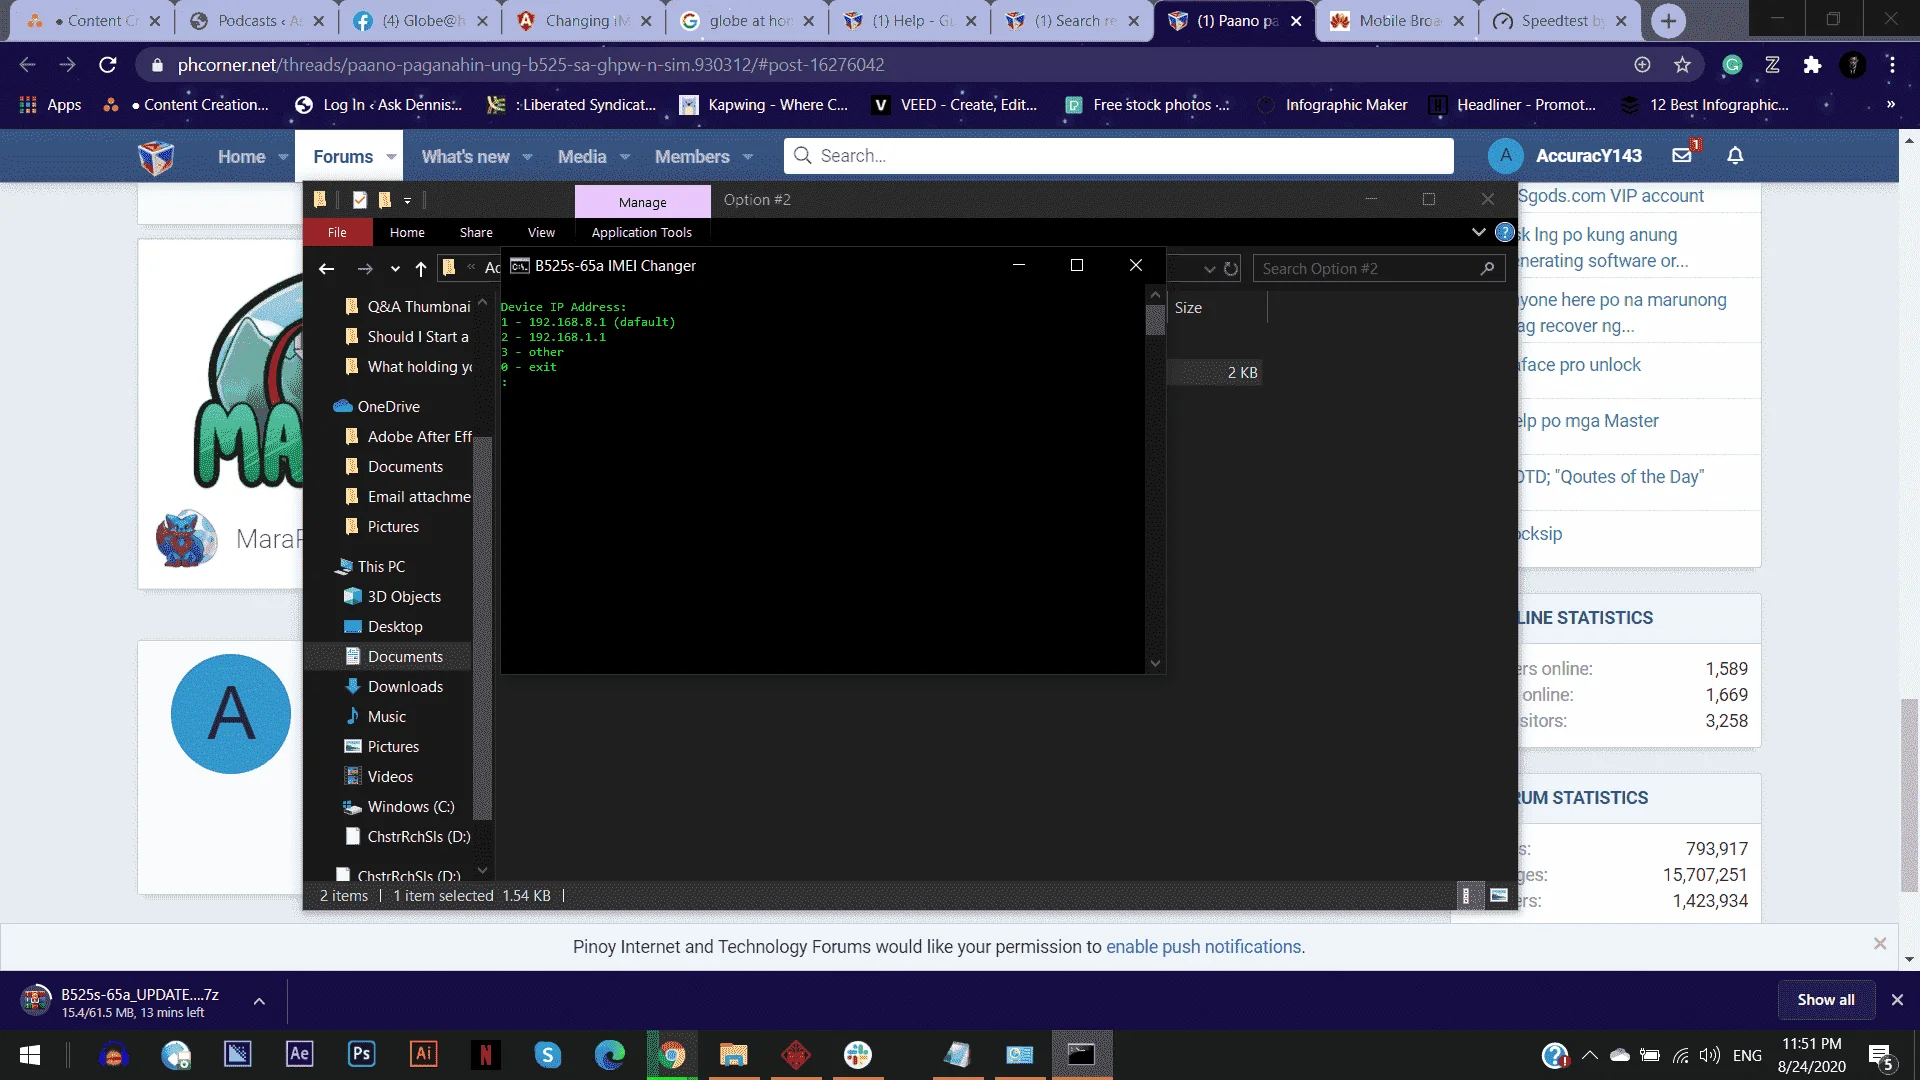Open the File Explorer taskbar icon

tap(734, 1054)
